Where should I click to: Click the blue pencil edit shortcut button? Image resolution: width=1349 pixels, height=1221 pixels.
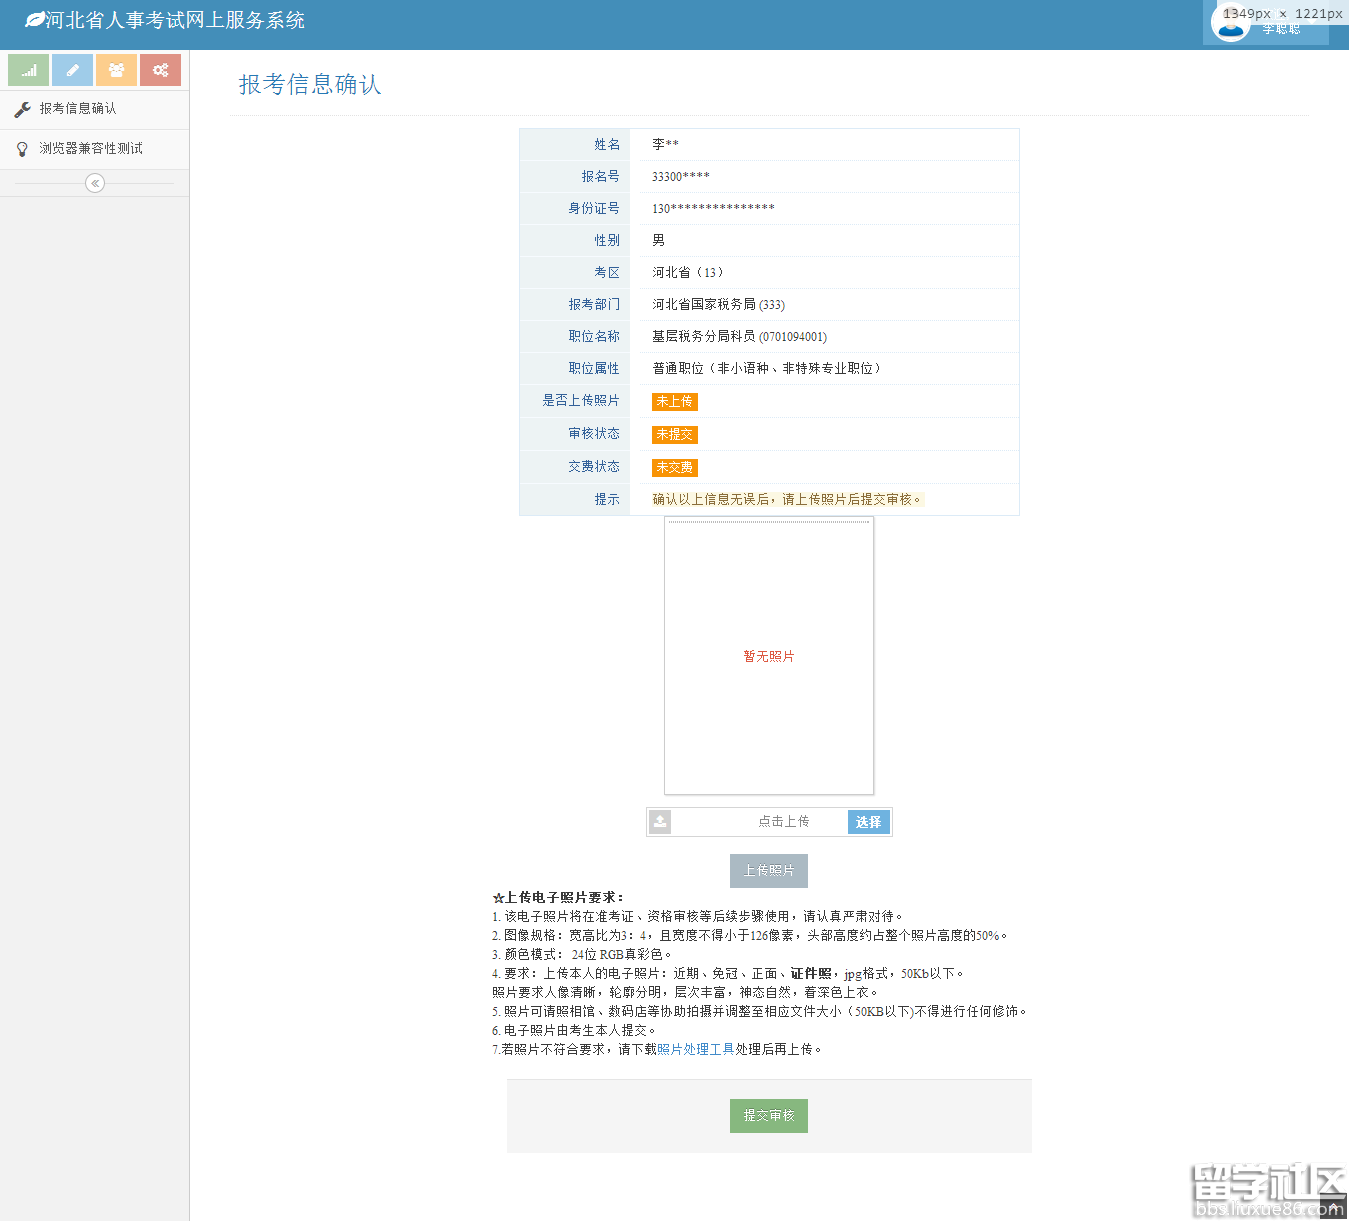(72, 70)
